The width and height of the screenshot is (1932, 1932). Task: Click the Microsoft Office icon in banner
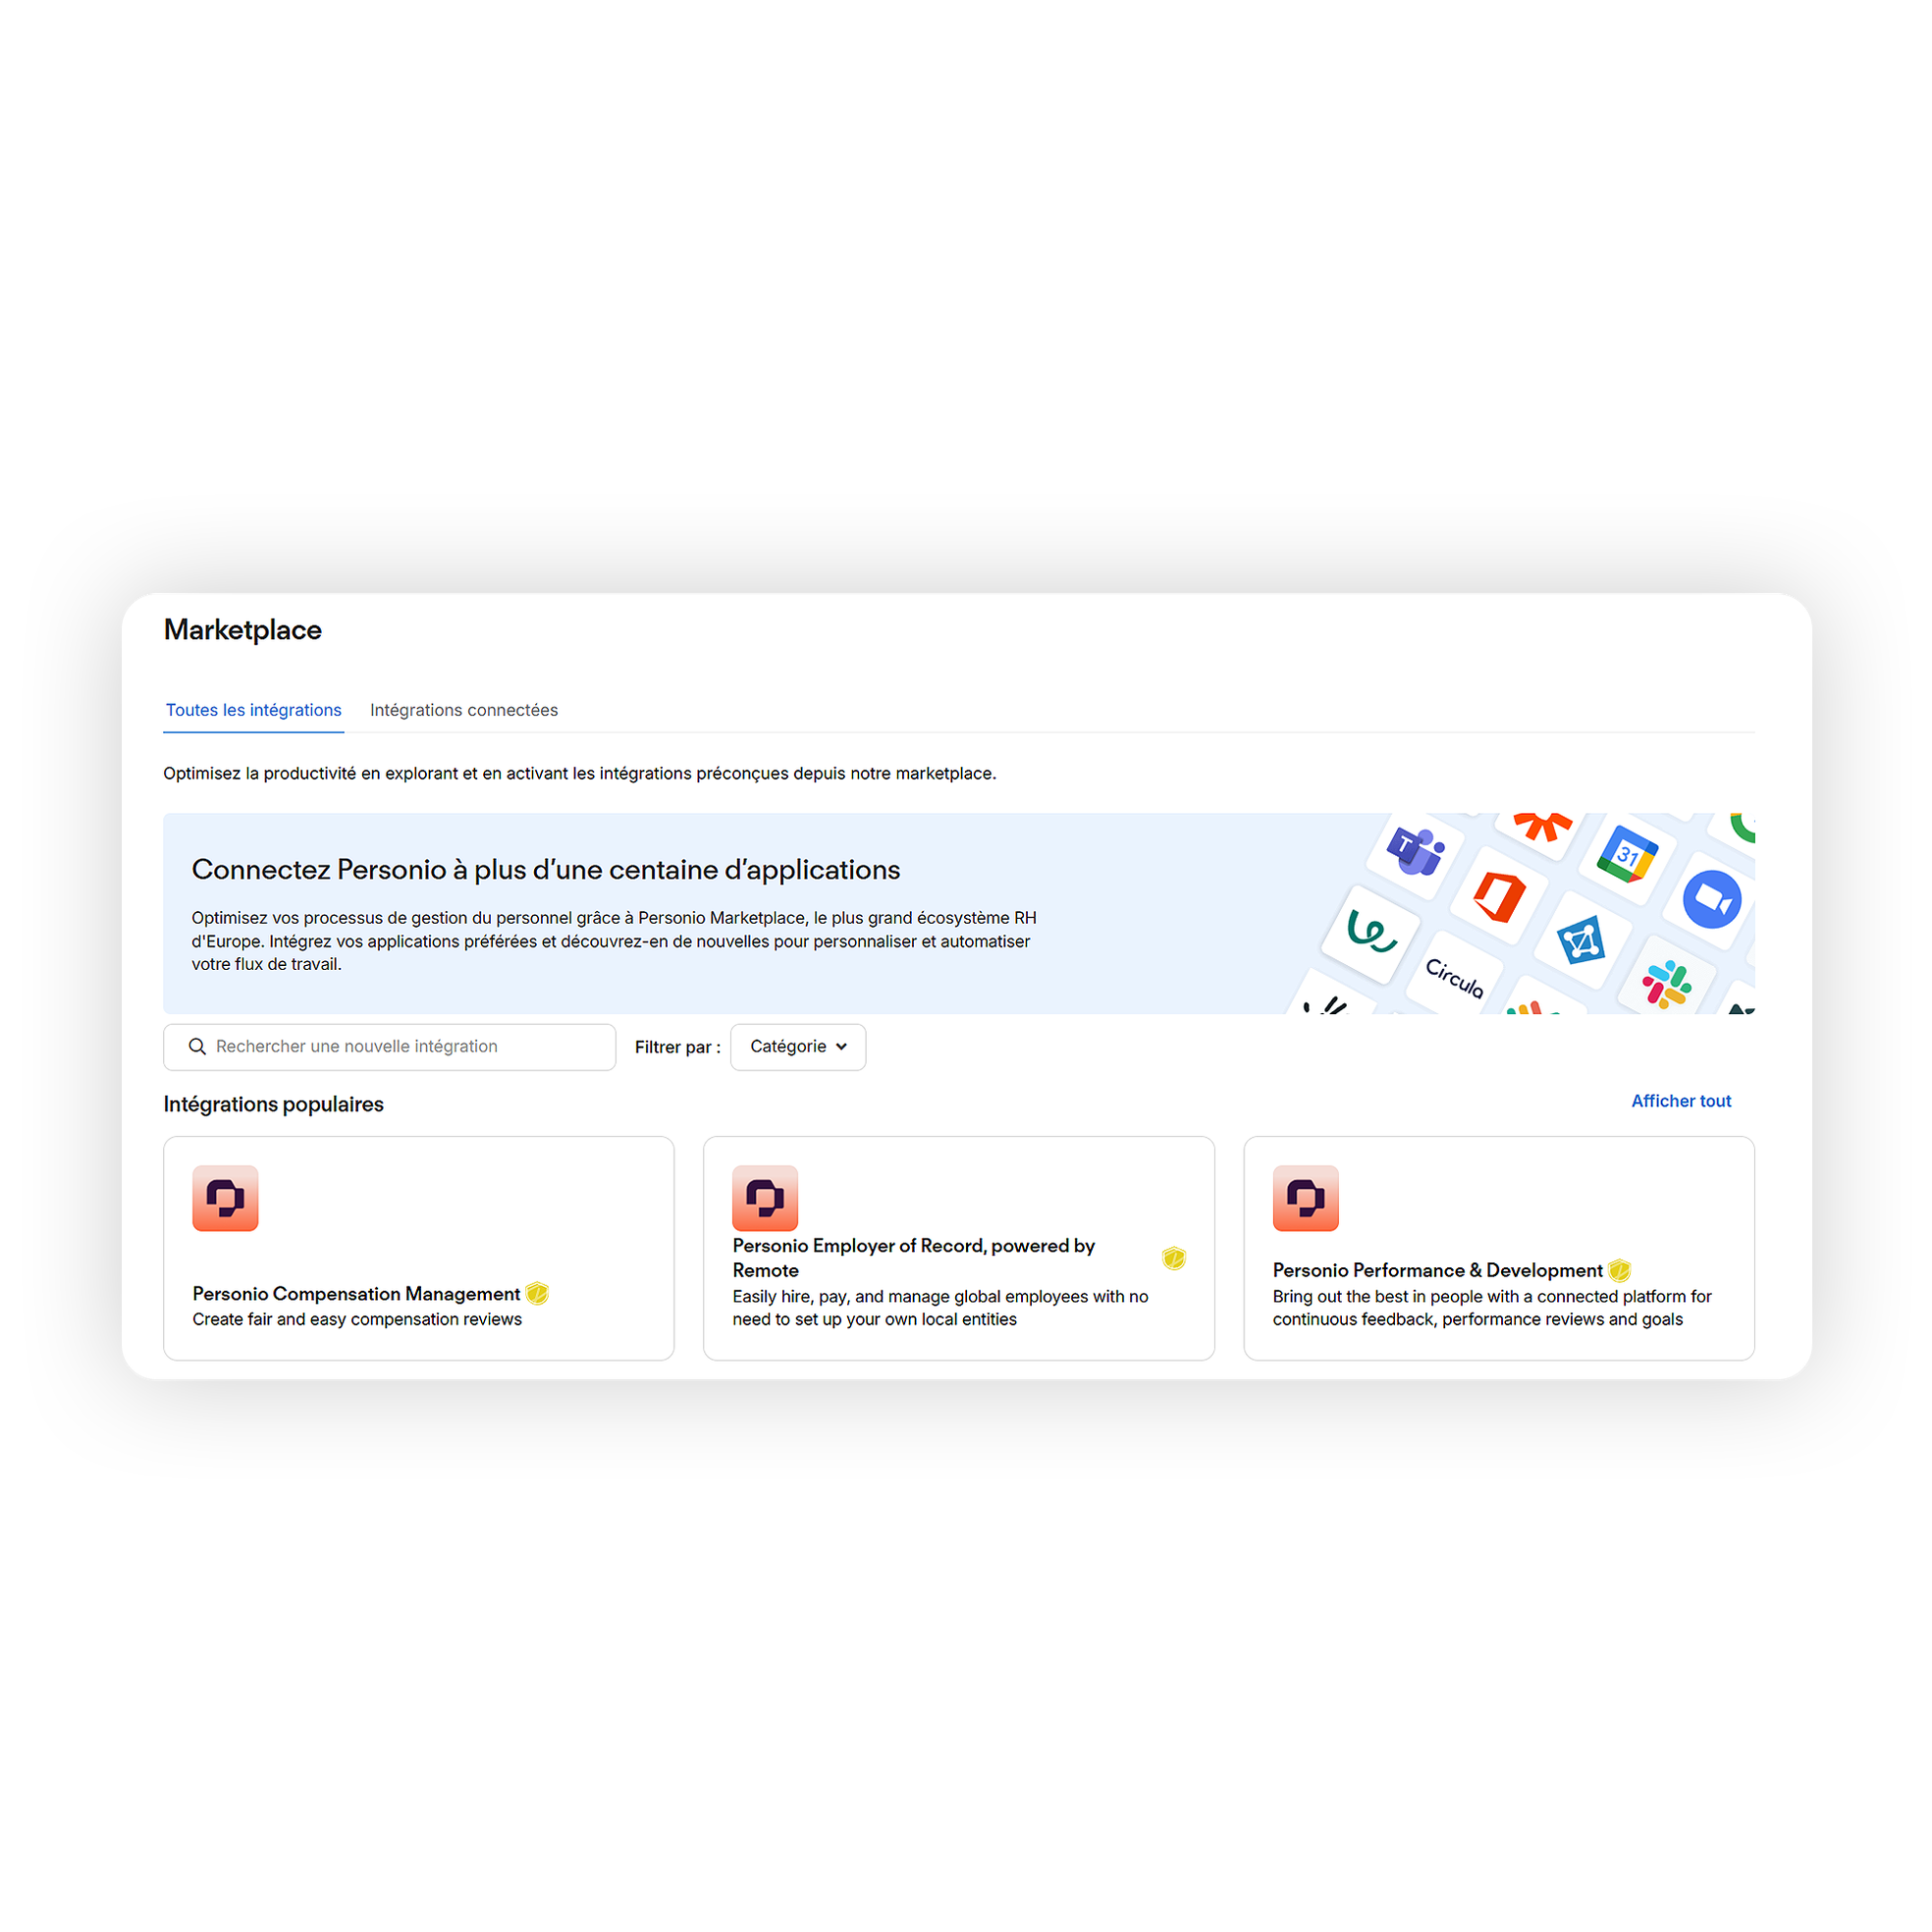pos(1499,896)
